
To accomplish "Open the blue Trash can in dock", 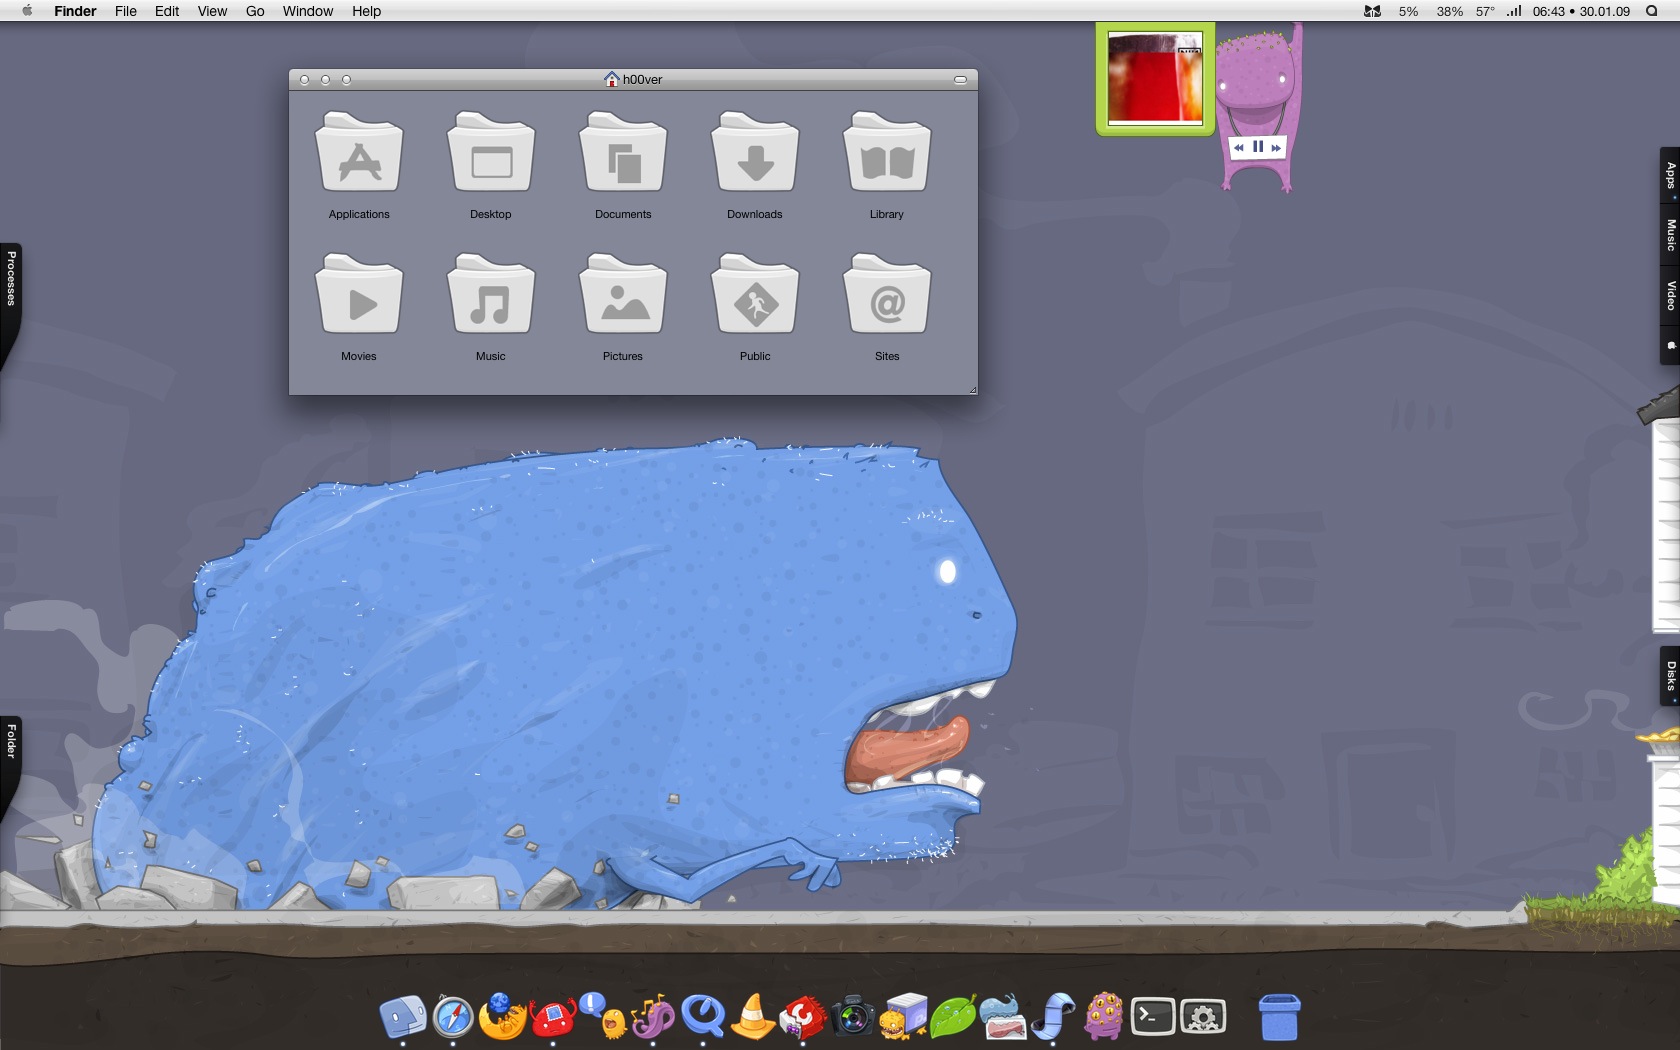I will pyautogui.click(x=1279, y=1017).
